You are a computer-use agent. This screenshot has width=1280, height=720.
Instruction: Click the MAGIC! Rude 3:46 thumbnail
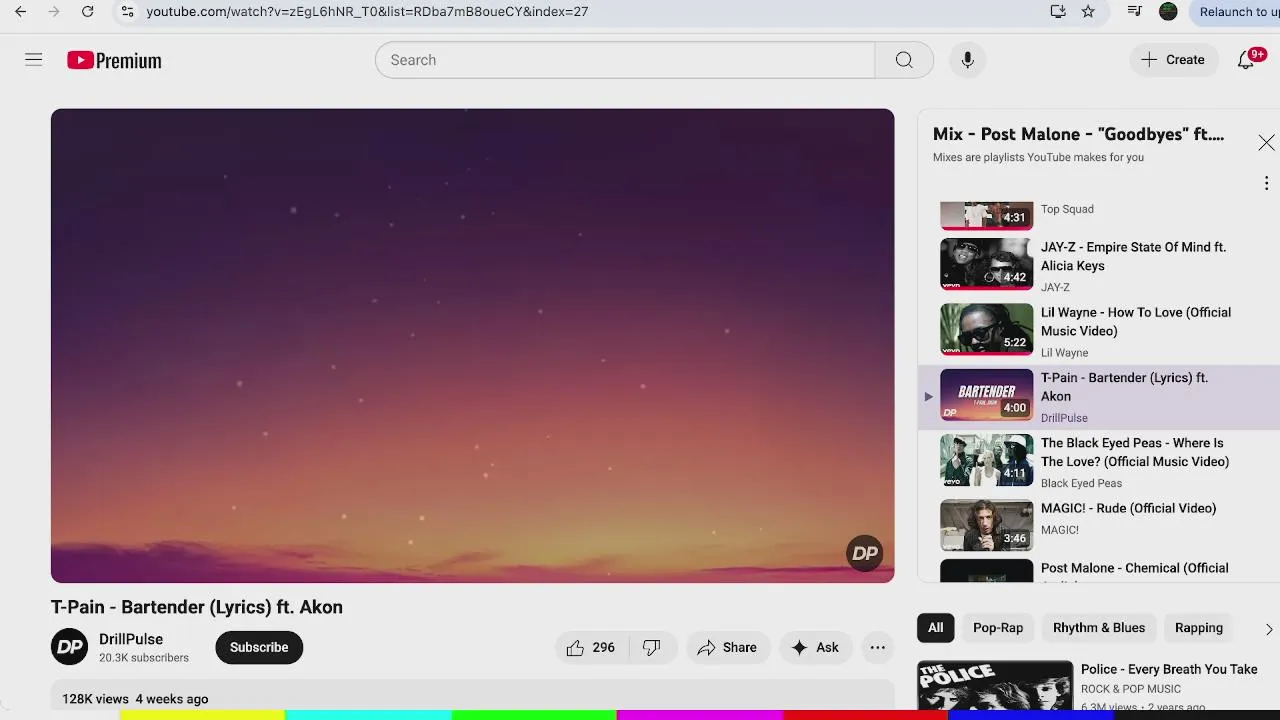pyautogui.click(x=986, y=525)
